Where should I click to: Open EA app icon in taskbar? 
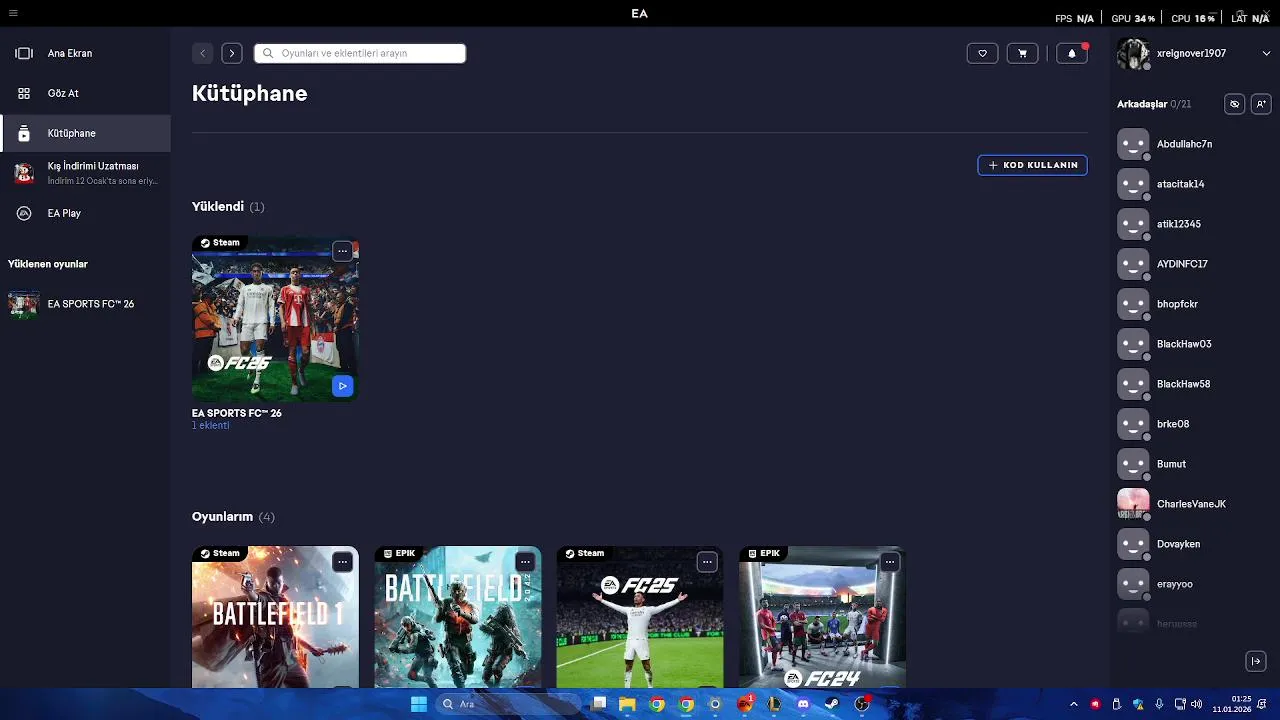pyautogui.click(x=745, y=704)
